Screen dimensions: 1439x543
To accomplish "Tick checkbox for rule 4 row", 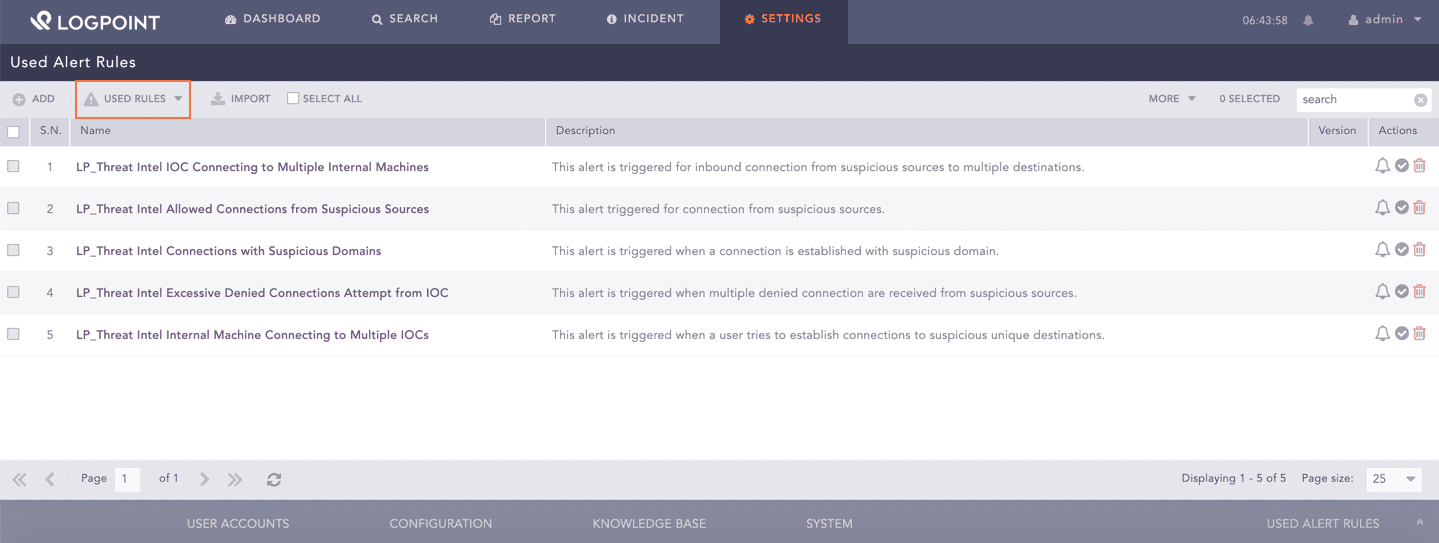I will click(13, 293).
